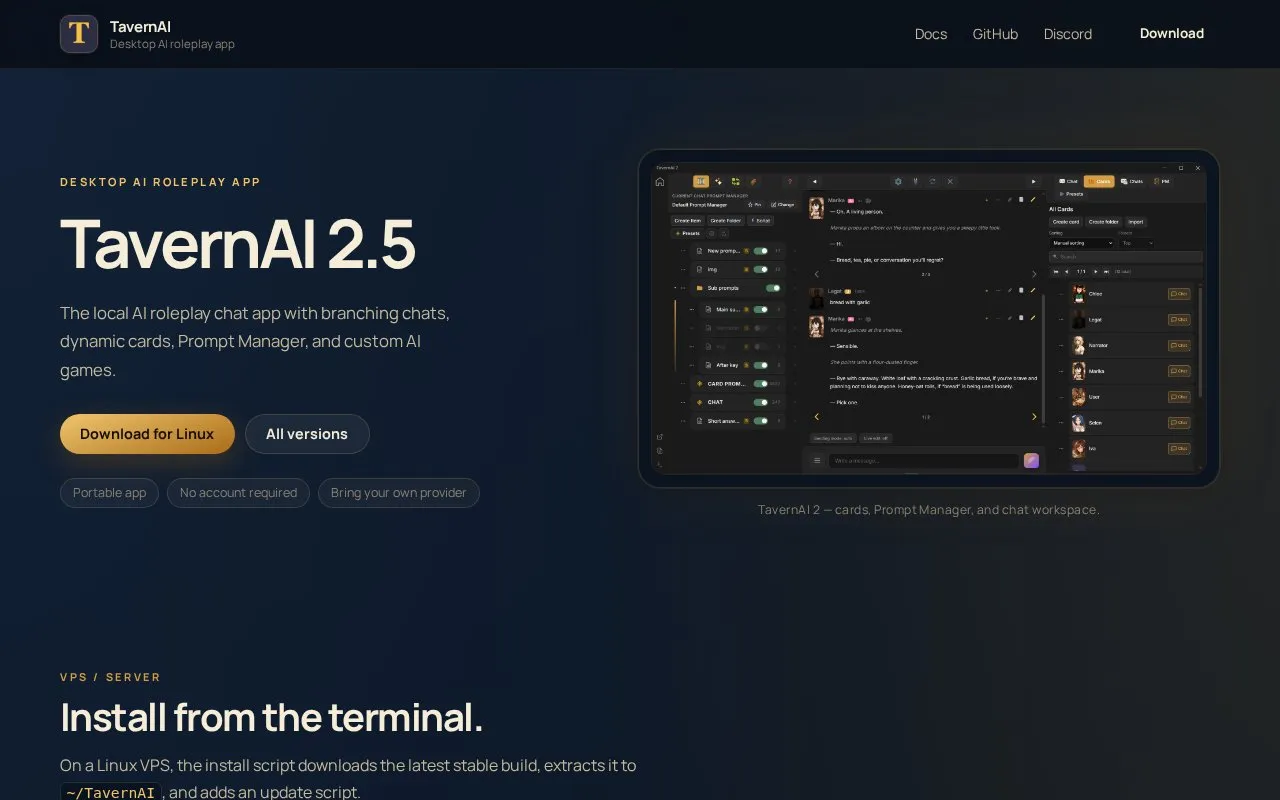Click the "Download for Linux" button
The height and width of the screenshot is (800, 1280).
point(147,434)
